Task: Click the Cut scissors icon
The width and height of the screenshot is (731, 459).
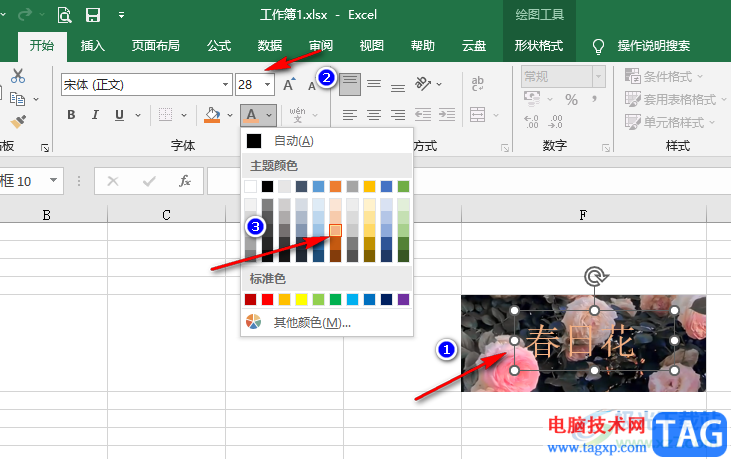Action: click(x=18, y=76)
